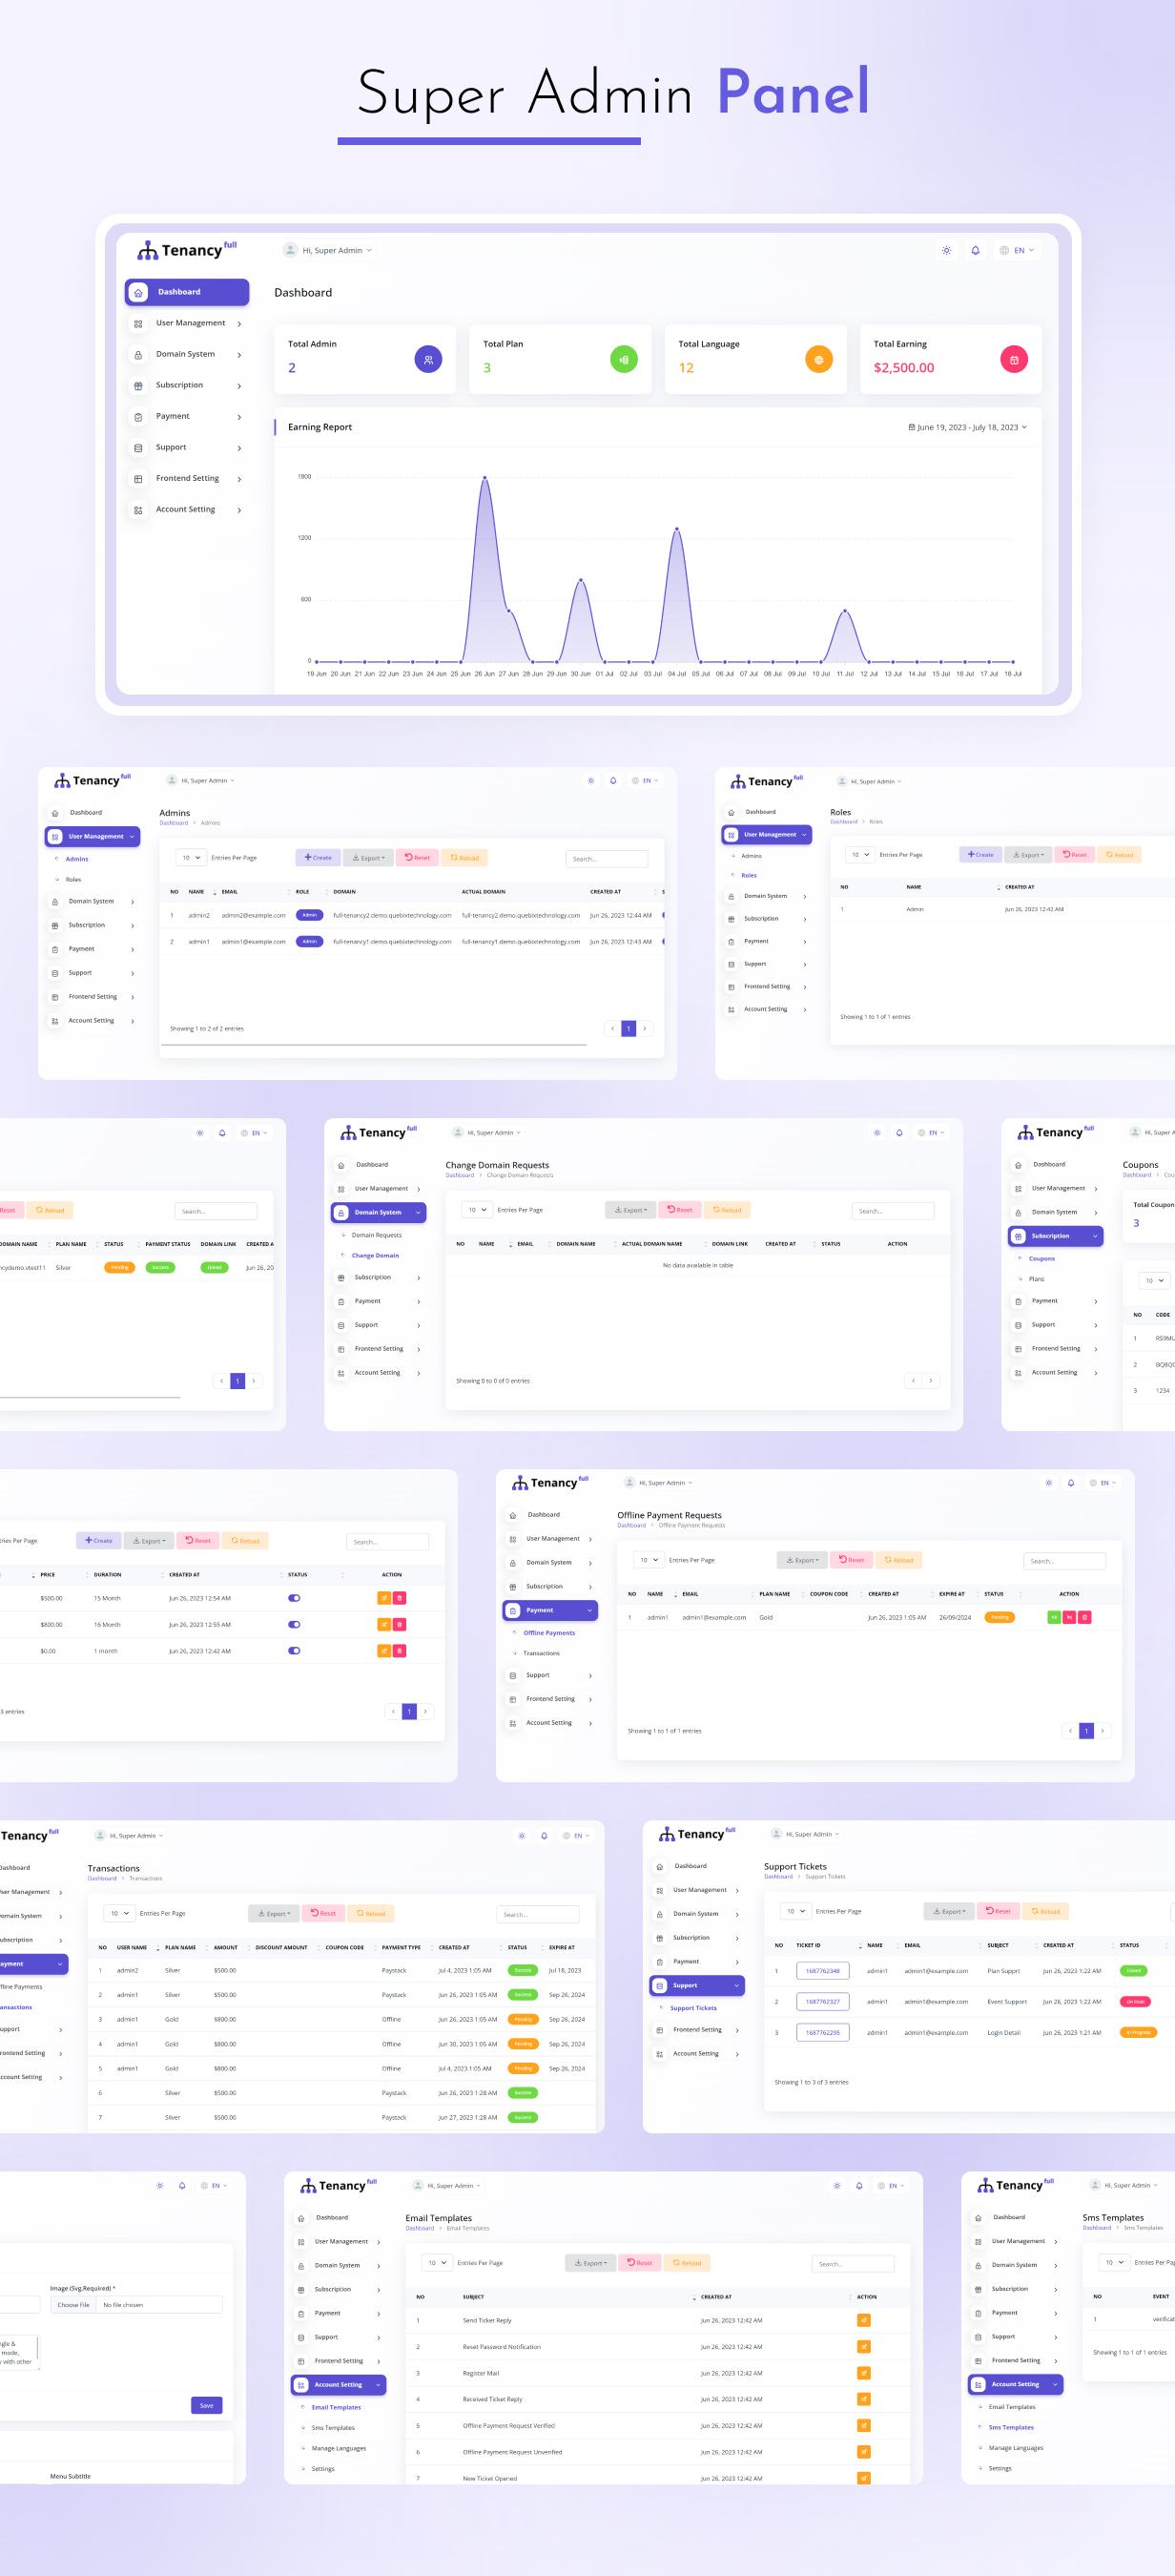Screen dimensions: 1175x2576
Task: Click Create button on the Admins page
Action: (x=318, y=858)
